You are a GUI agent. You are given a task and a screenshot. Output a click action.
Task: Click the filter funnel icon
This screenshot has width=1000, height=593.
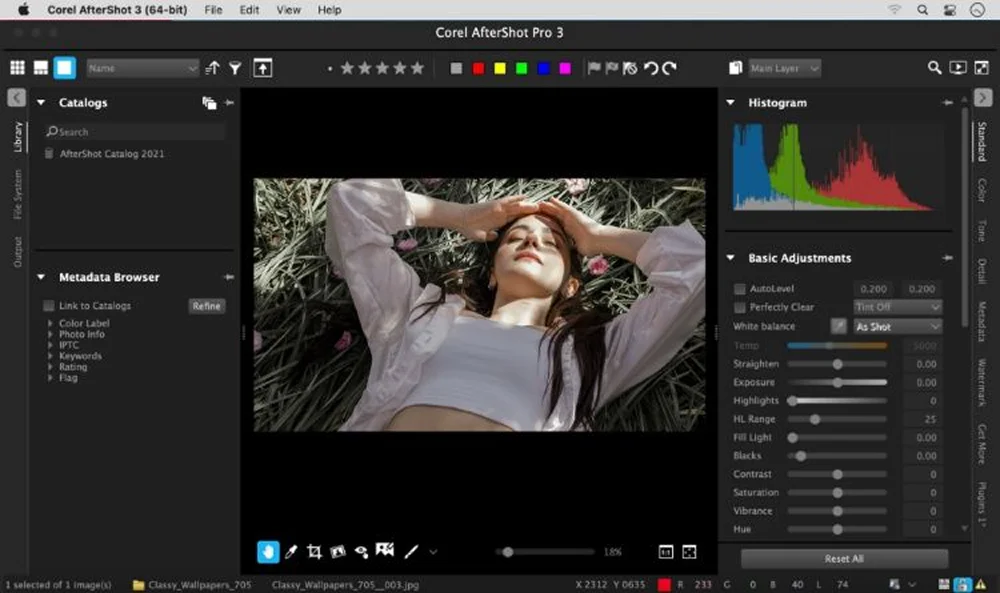point(235,68)
